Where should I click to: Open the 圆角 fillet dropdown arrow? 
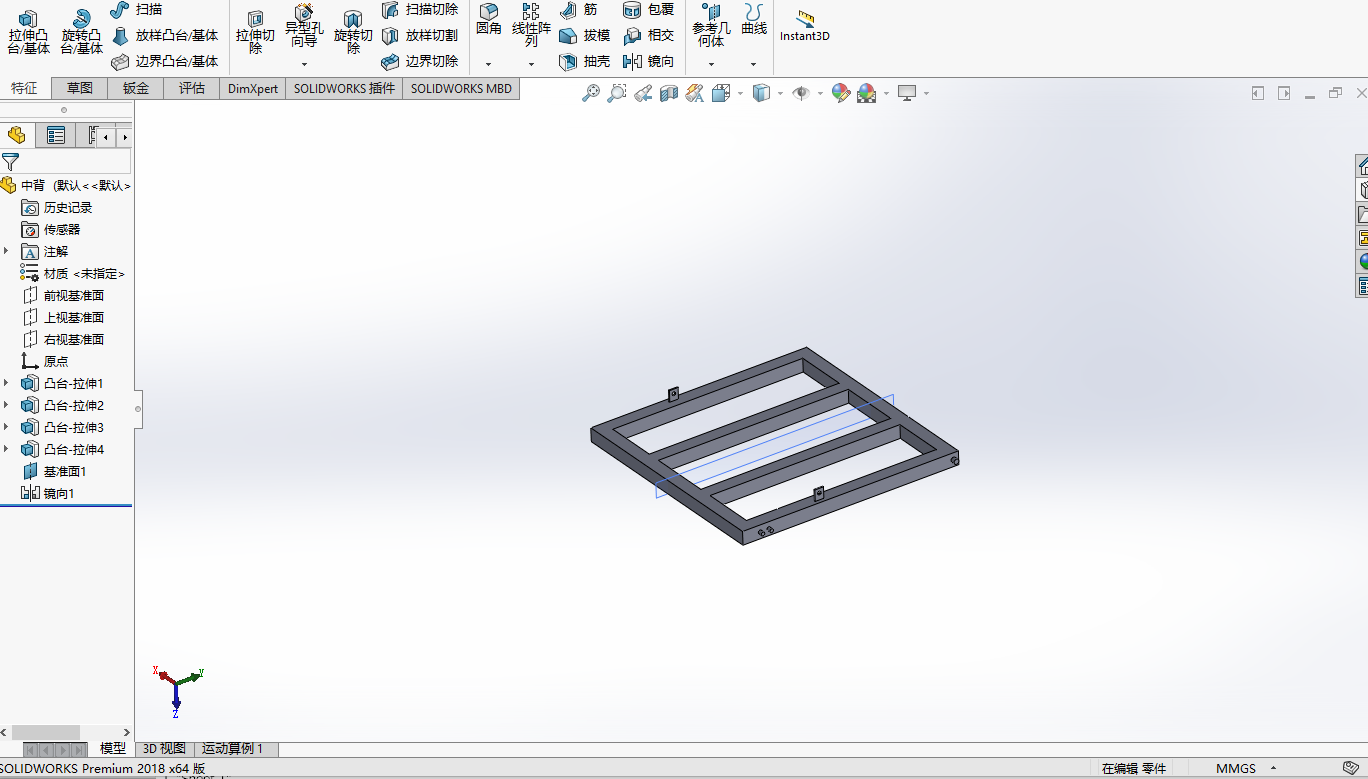click(x=489, y=64)
